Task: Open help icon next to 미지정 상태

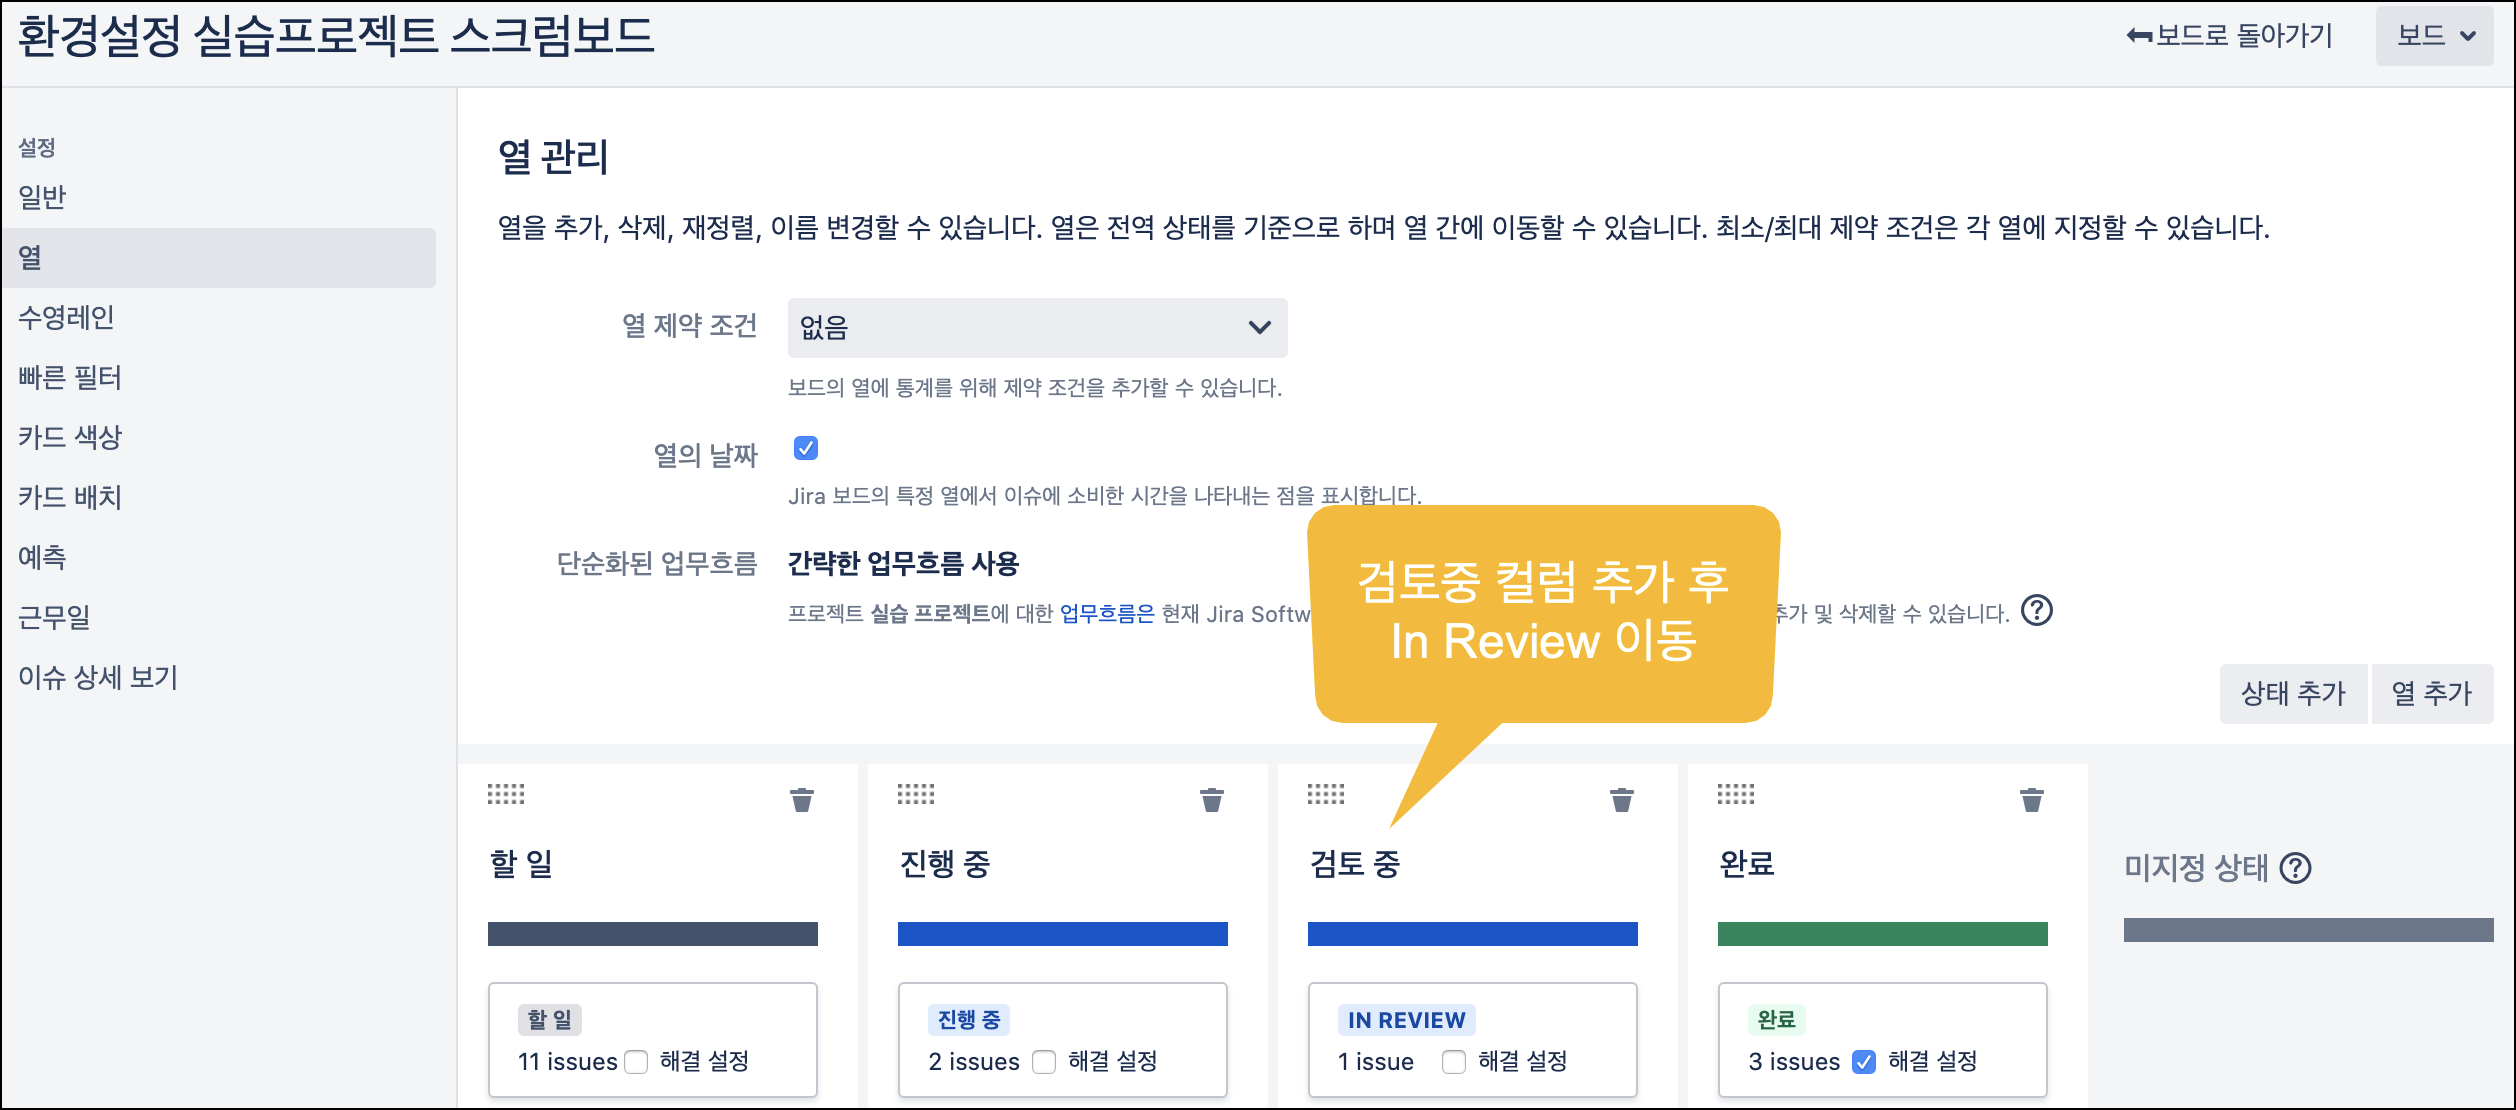Action: (2296, 868)
